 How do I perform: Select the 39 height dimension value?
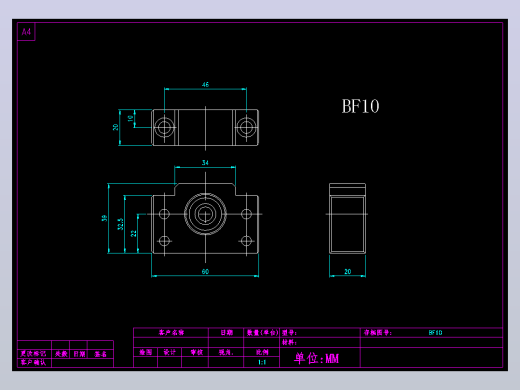pyautogui.click(x=104, y=218)
